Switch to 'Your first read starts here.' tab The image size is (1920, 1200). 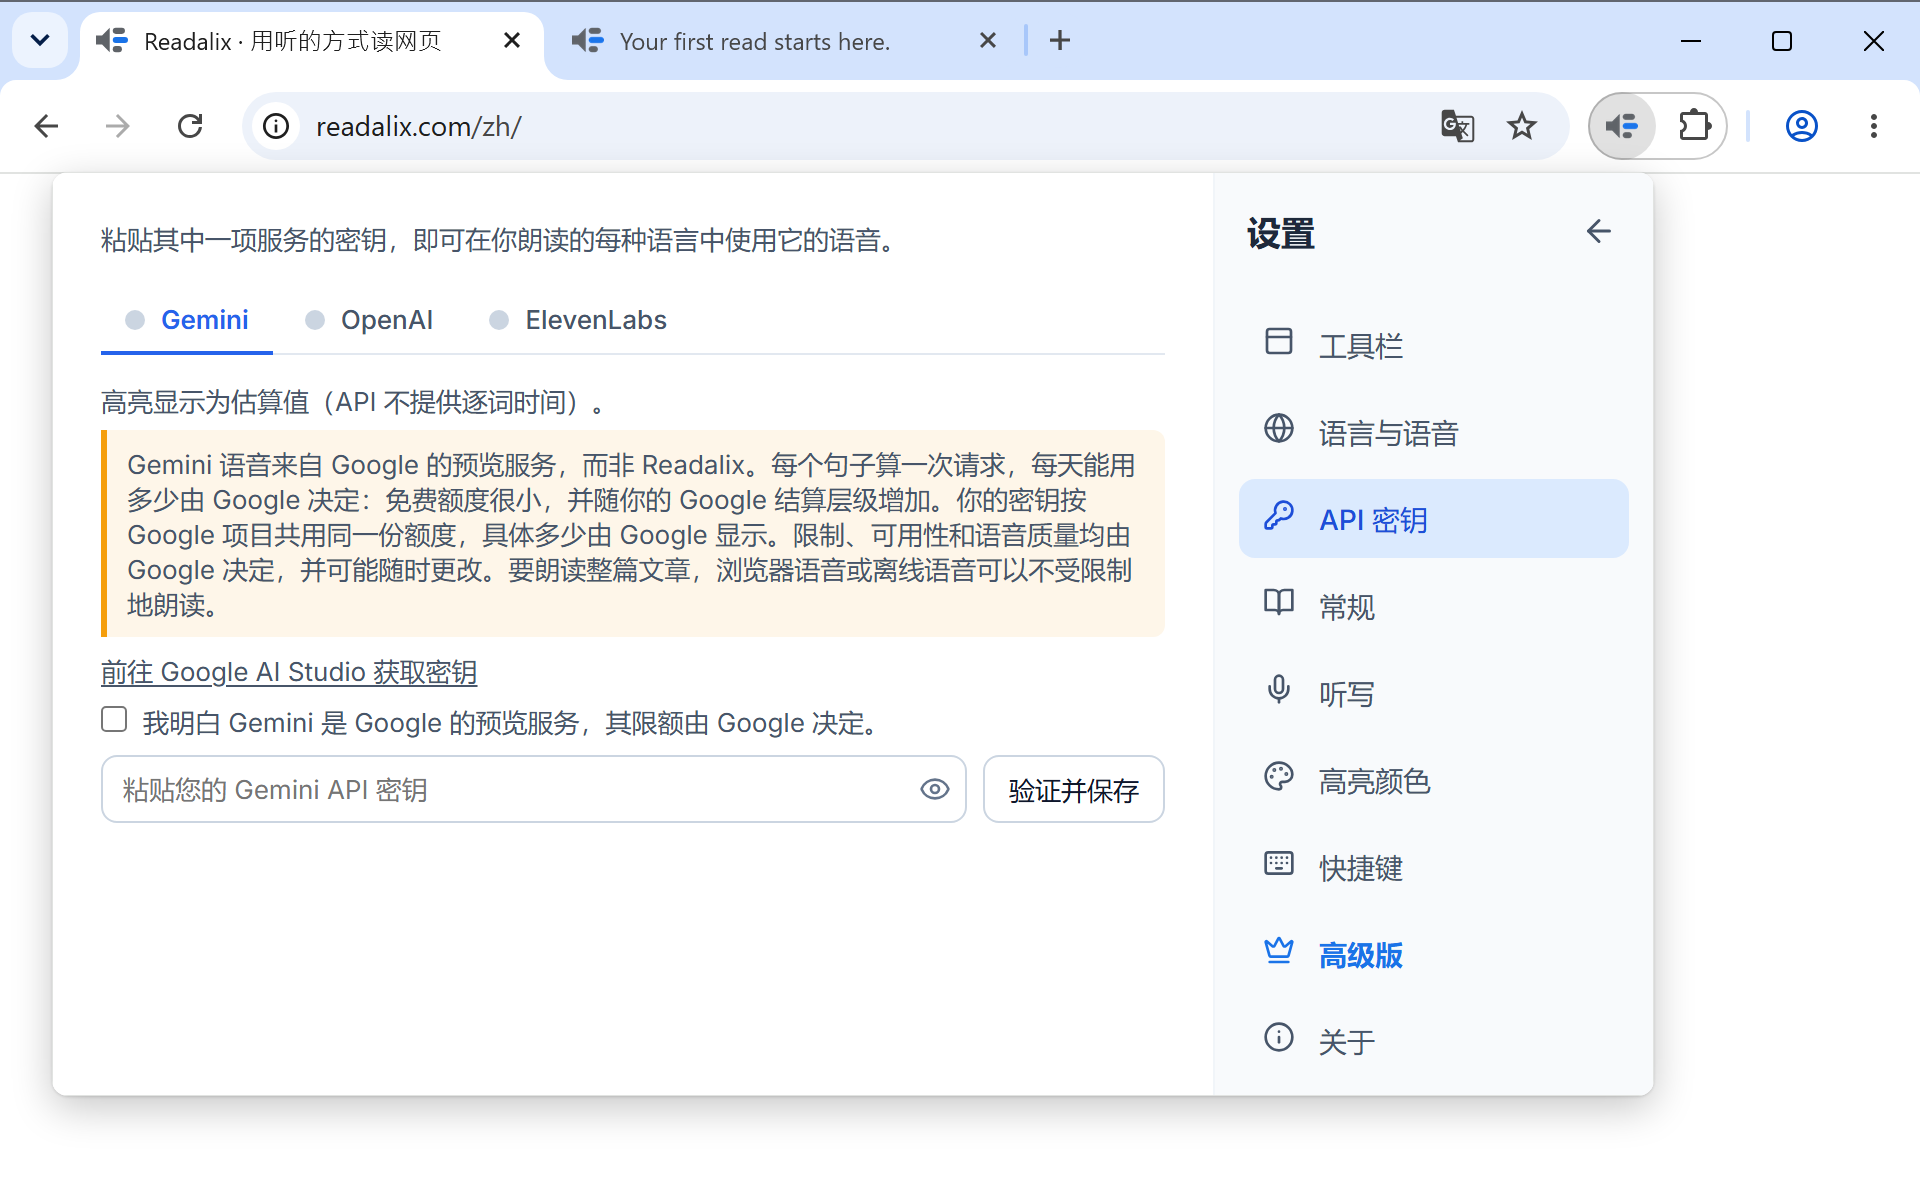(x=755, y=41)
